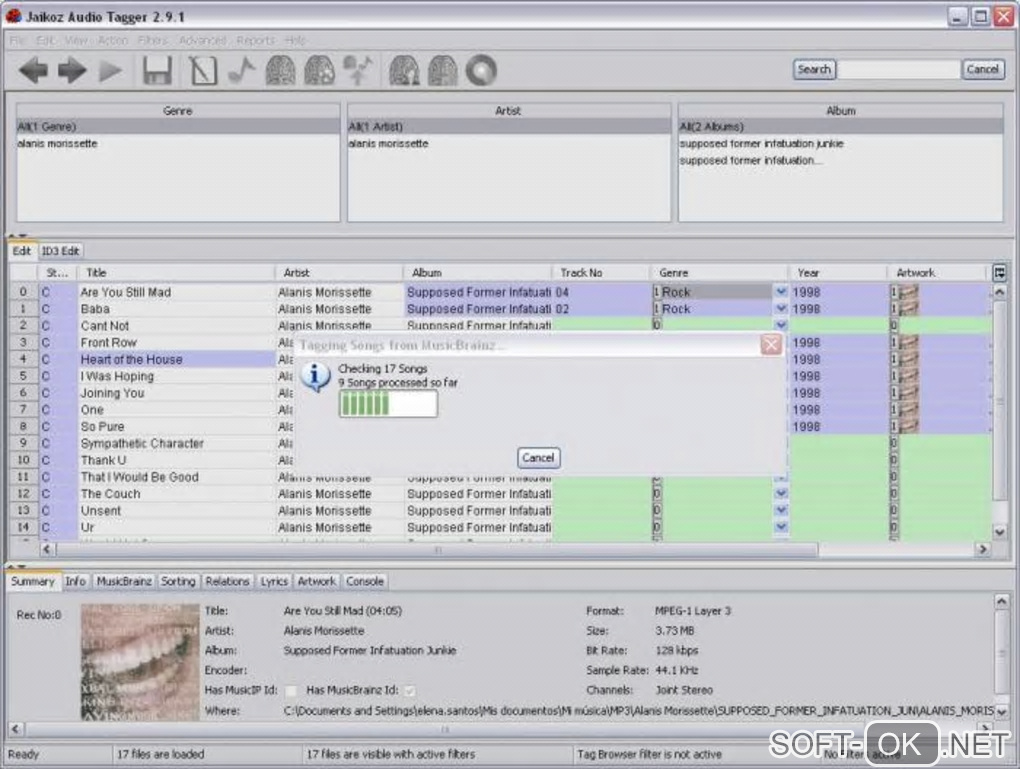This screenshot has height=769, width=1020.
Task: Select the 'Joining You' title cell
Action: click(x=176, y=393)
